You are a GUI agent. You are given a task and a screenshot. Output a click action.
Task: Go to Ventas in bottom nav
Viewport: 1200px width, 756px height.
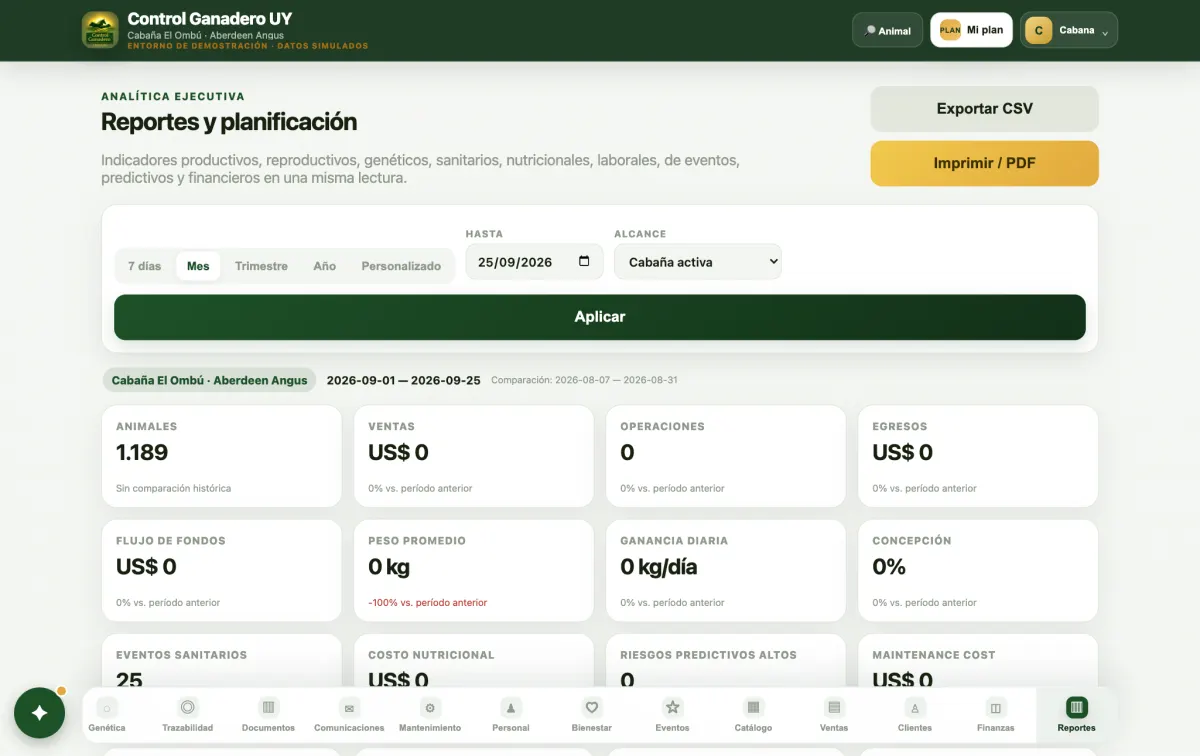(x=834, y=715)
